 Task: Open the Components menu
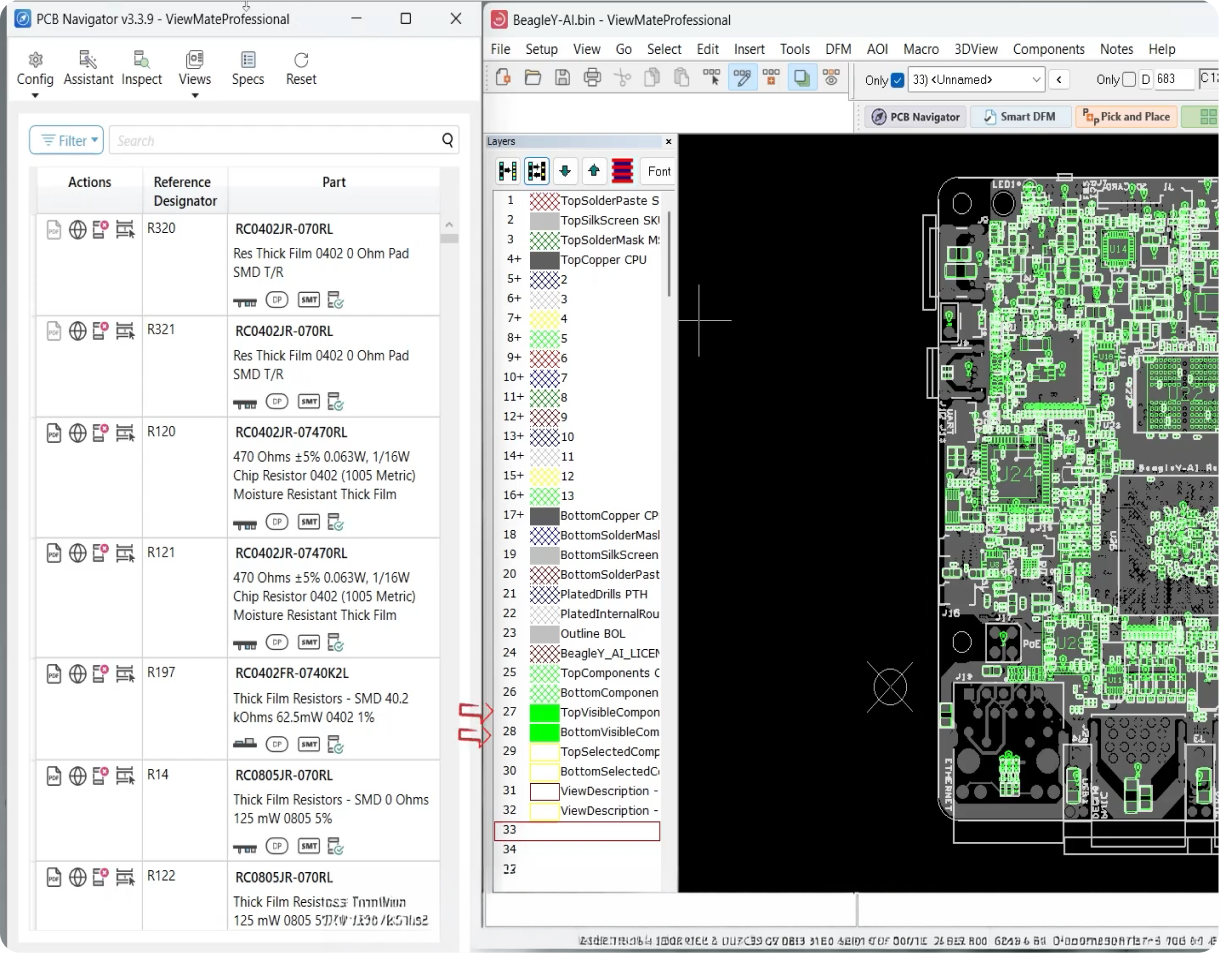tap(1048, 49)
